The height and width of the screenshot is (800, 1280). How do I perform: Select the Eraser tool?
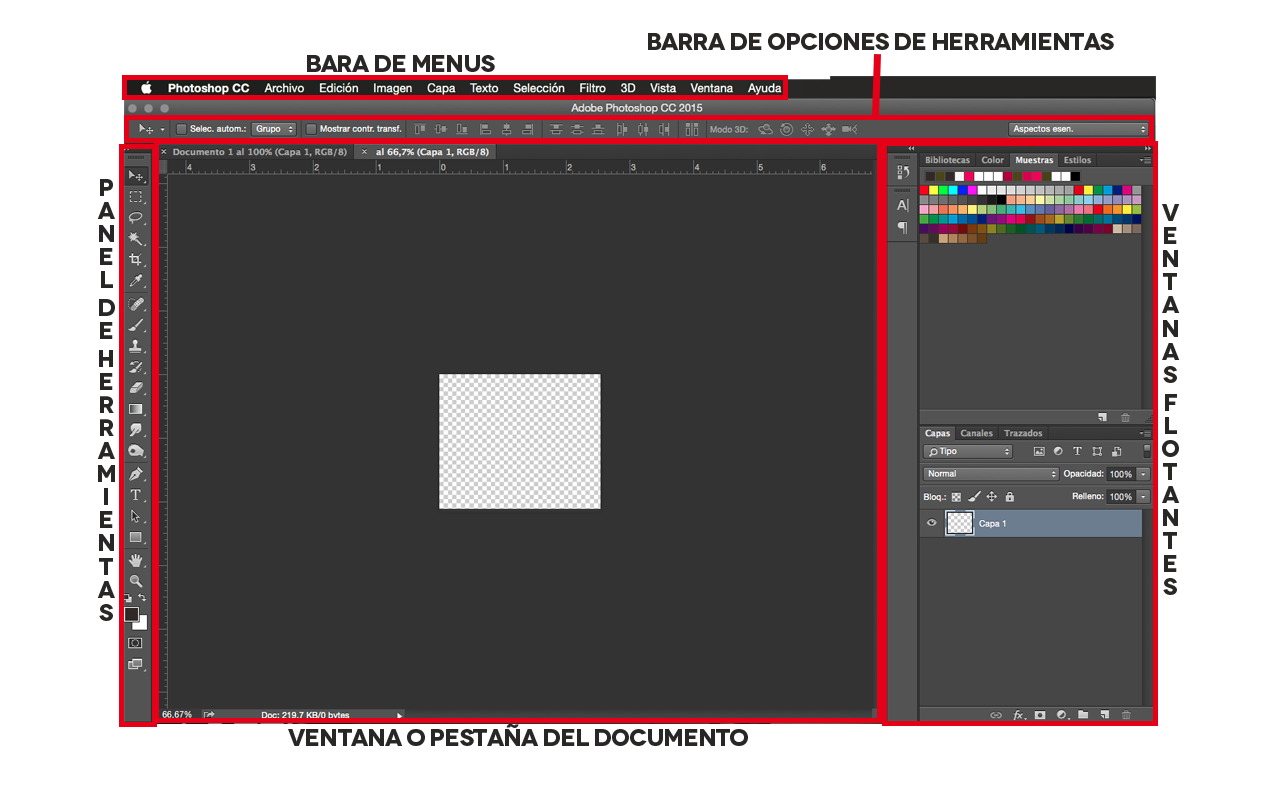point(136,388)
